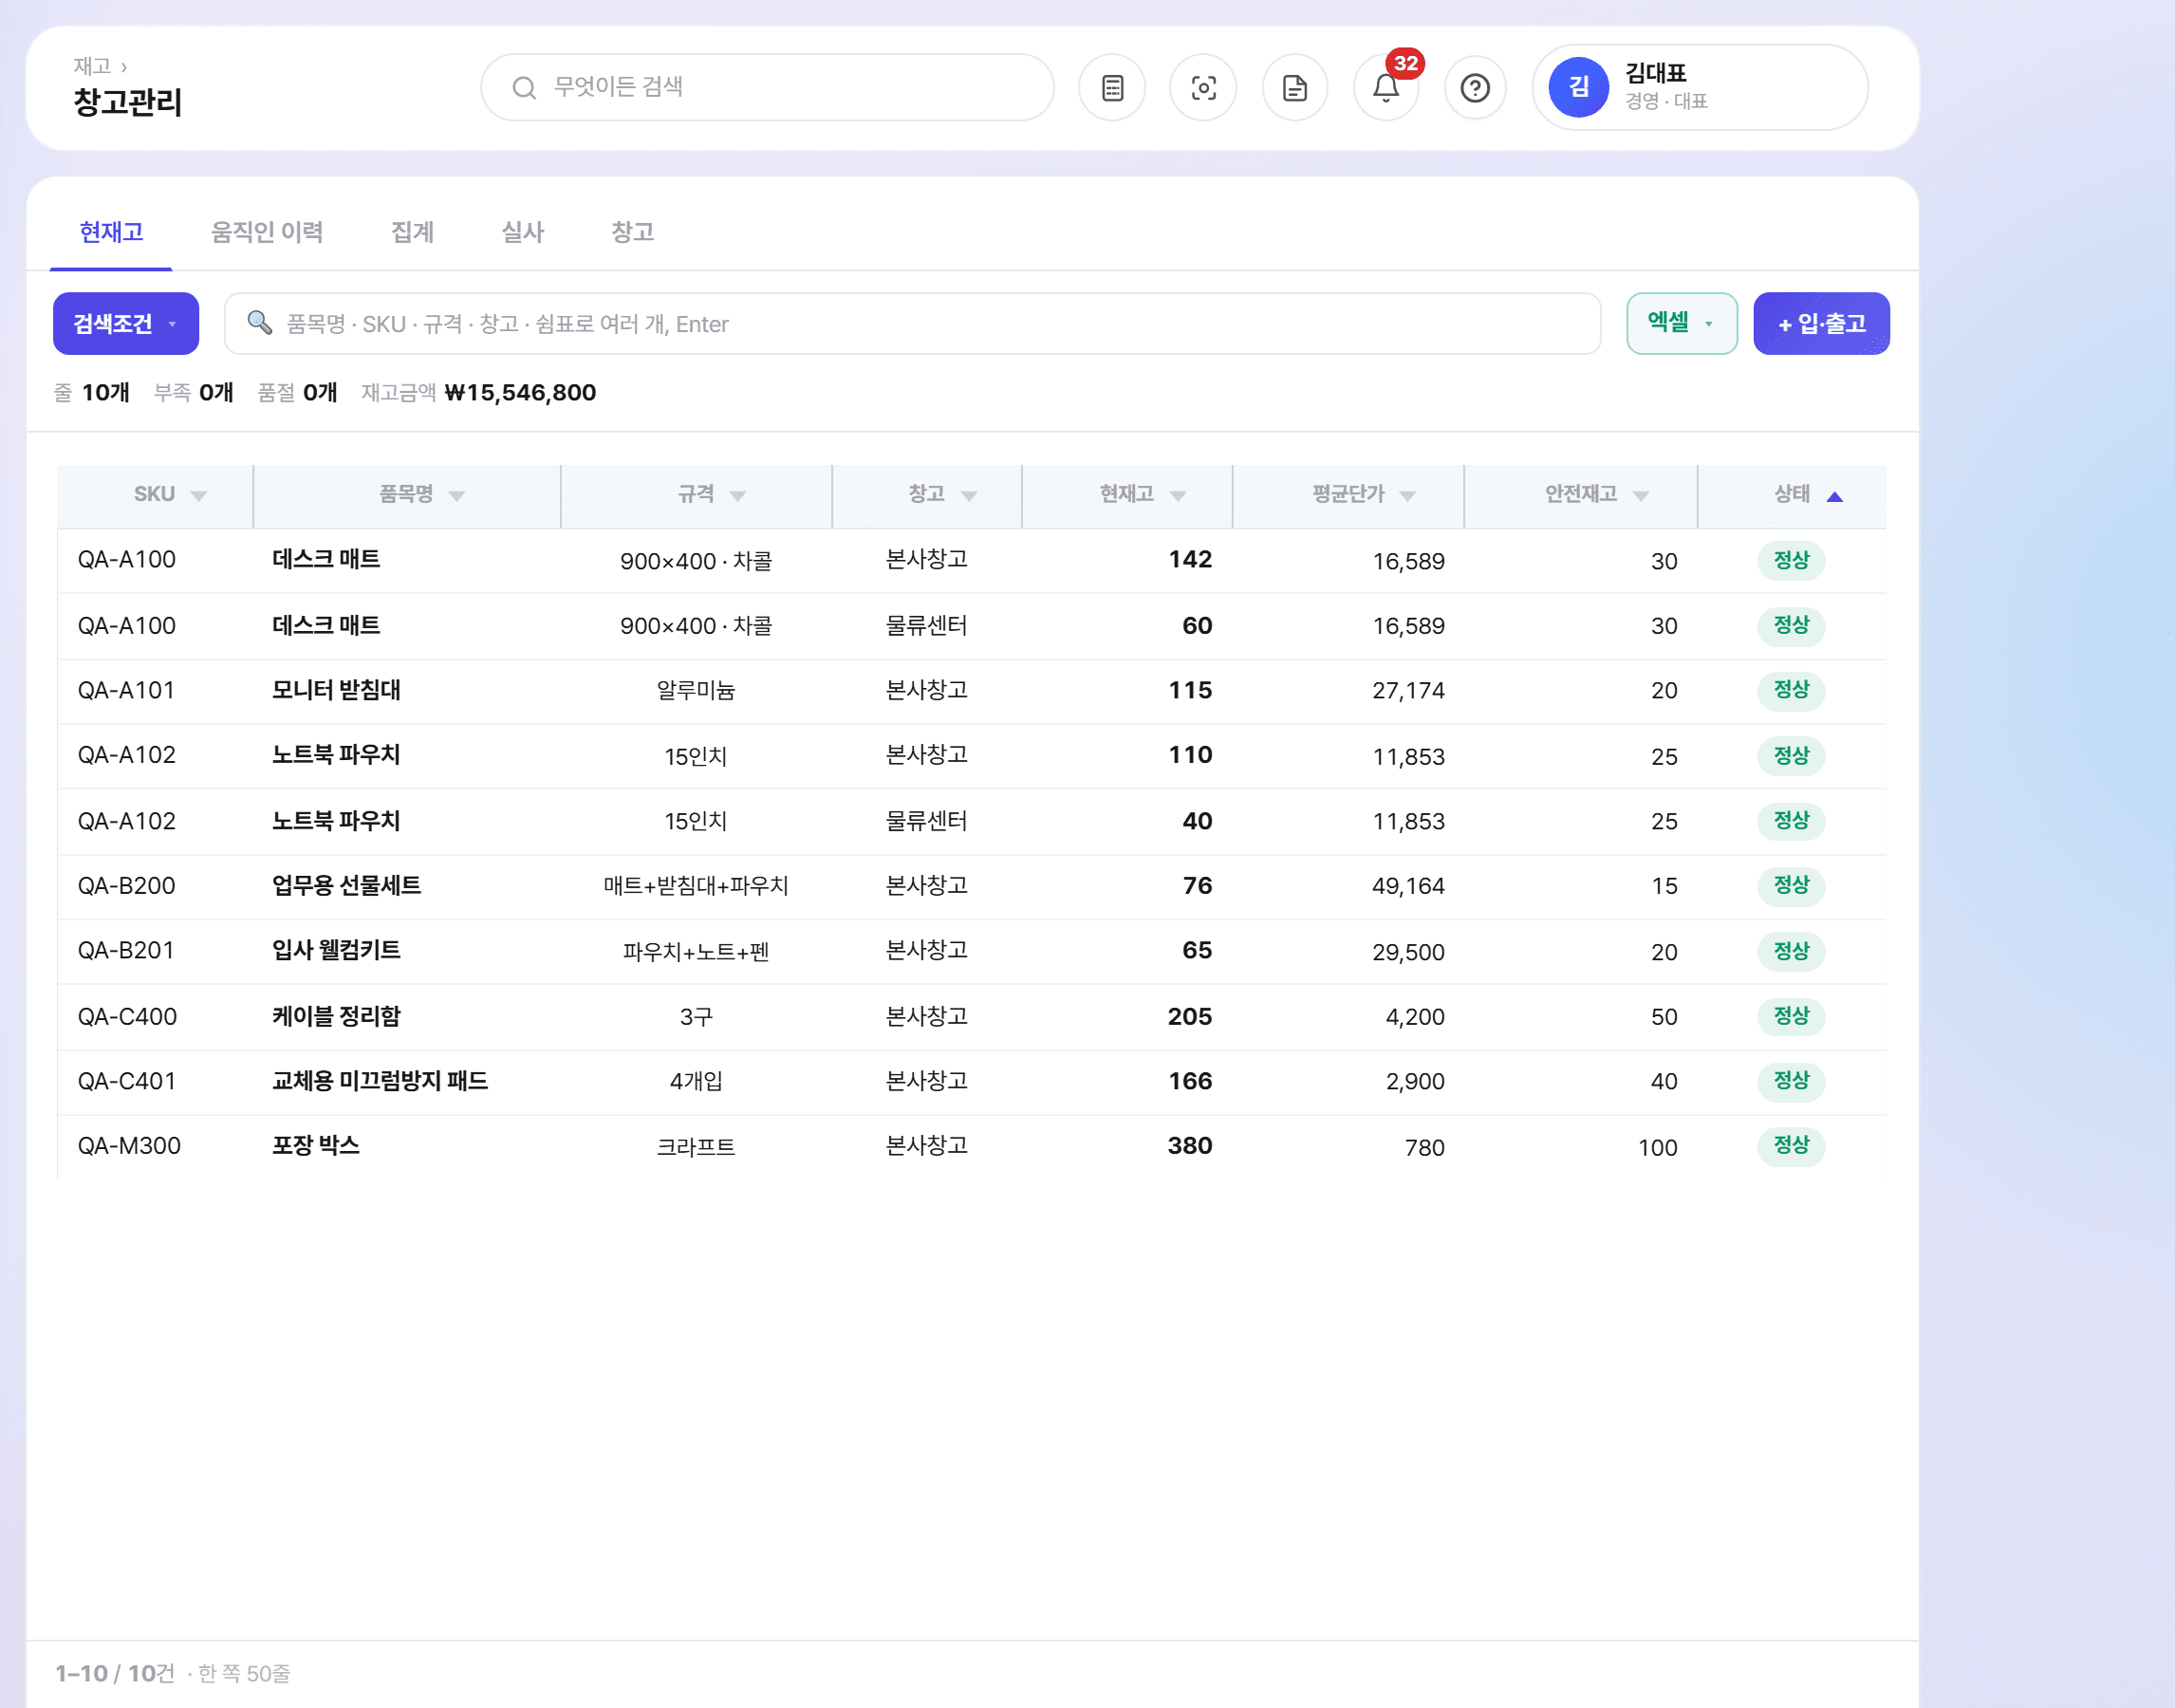Screen dimensions: 2175x1708
Task: Switch to the 현재고 tab
Action: click(111, 232)
